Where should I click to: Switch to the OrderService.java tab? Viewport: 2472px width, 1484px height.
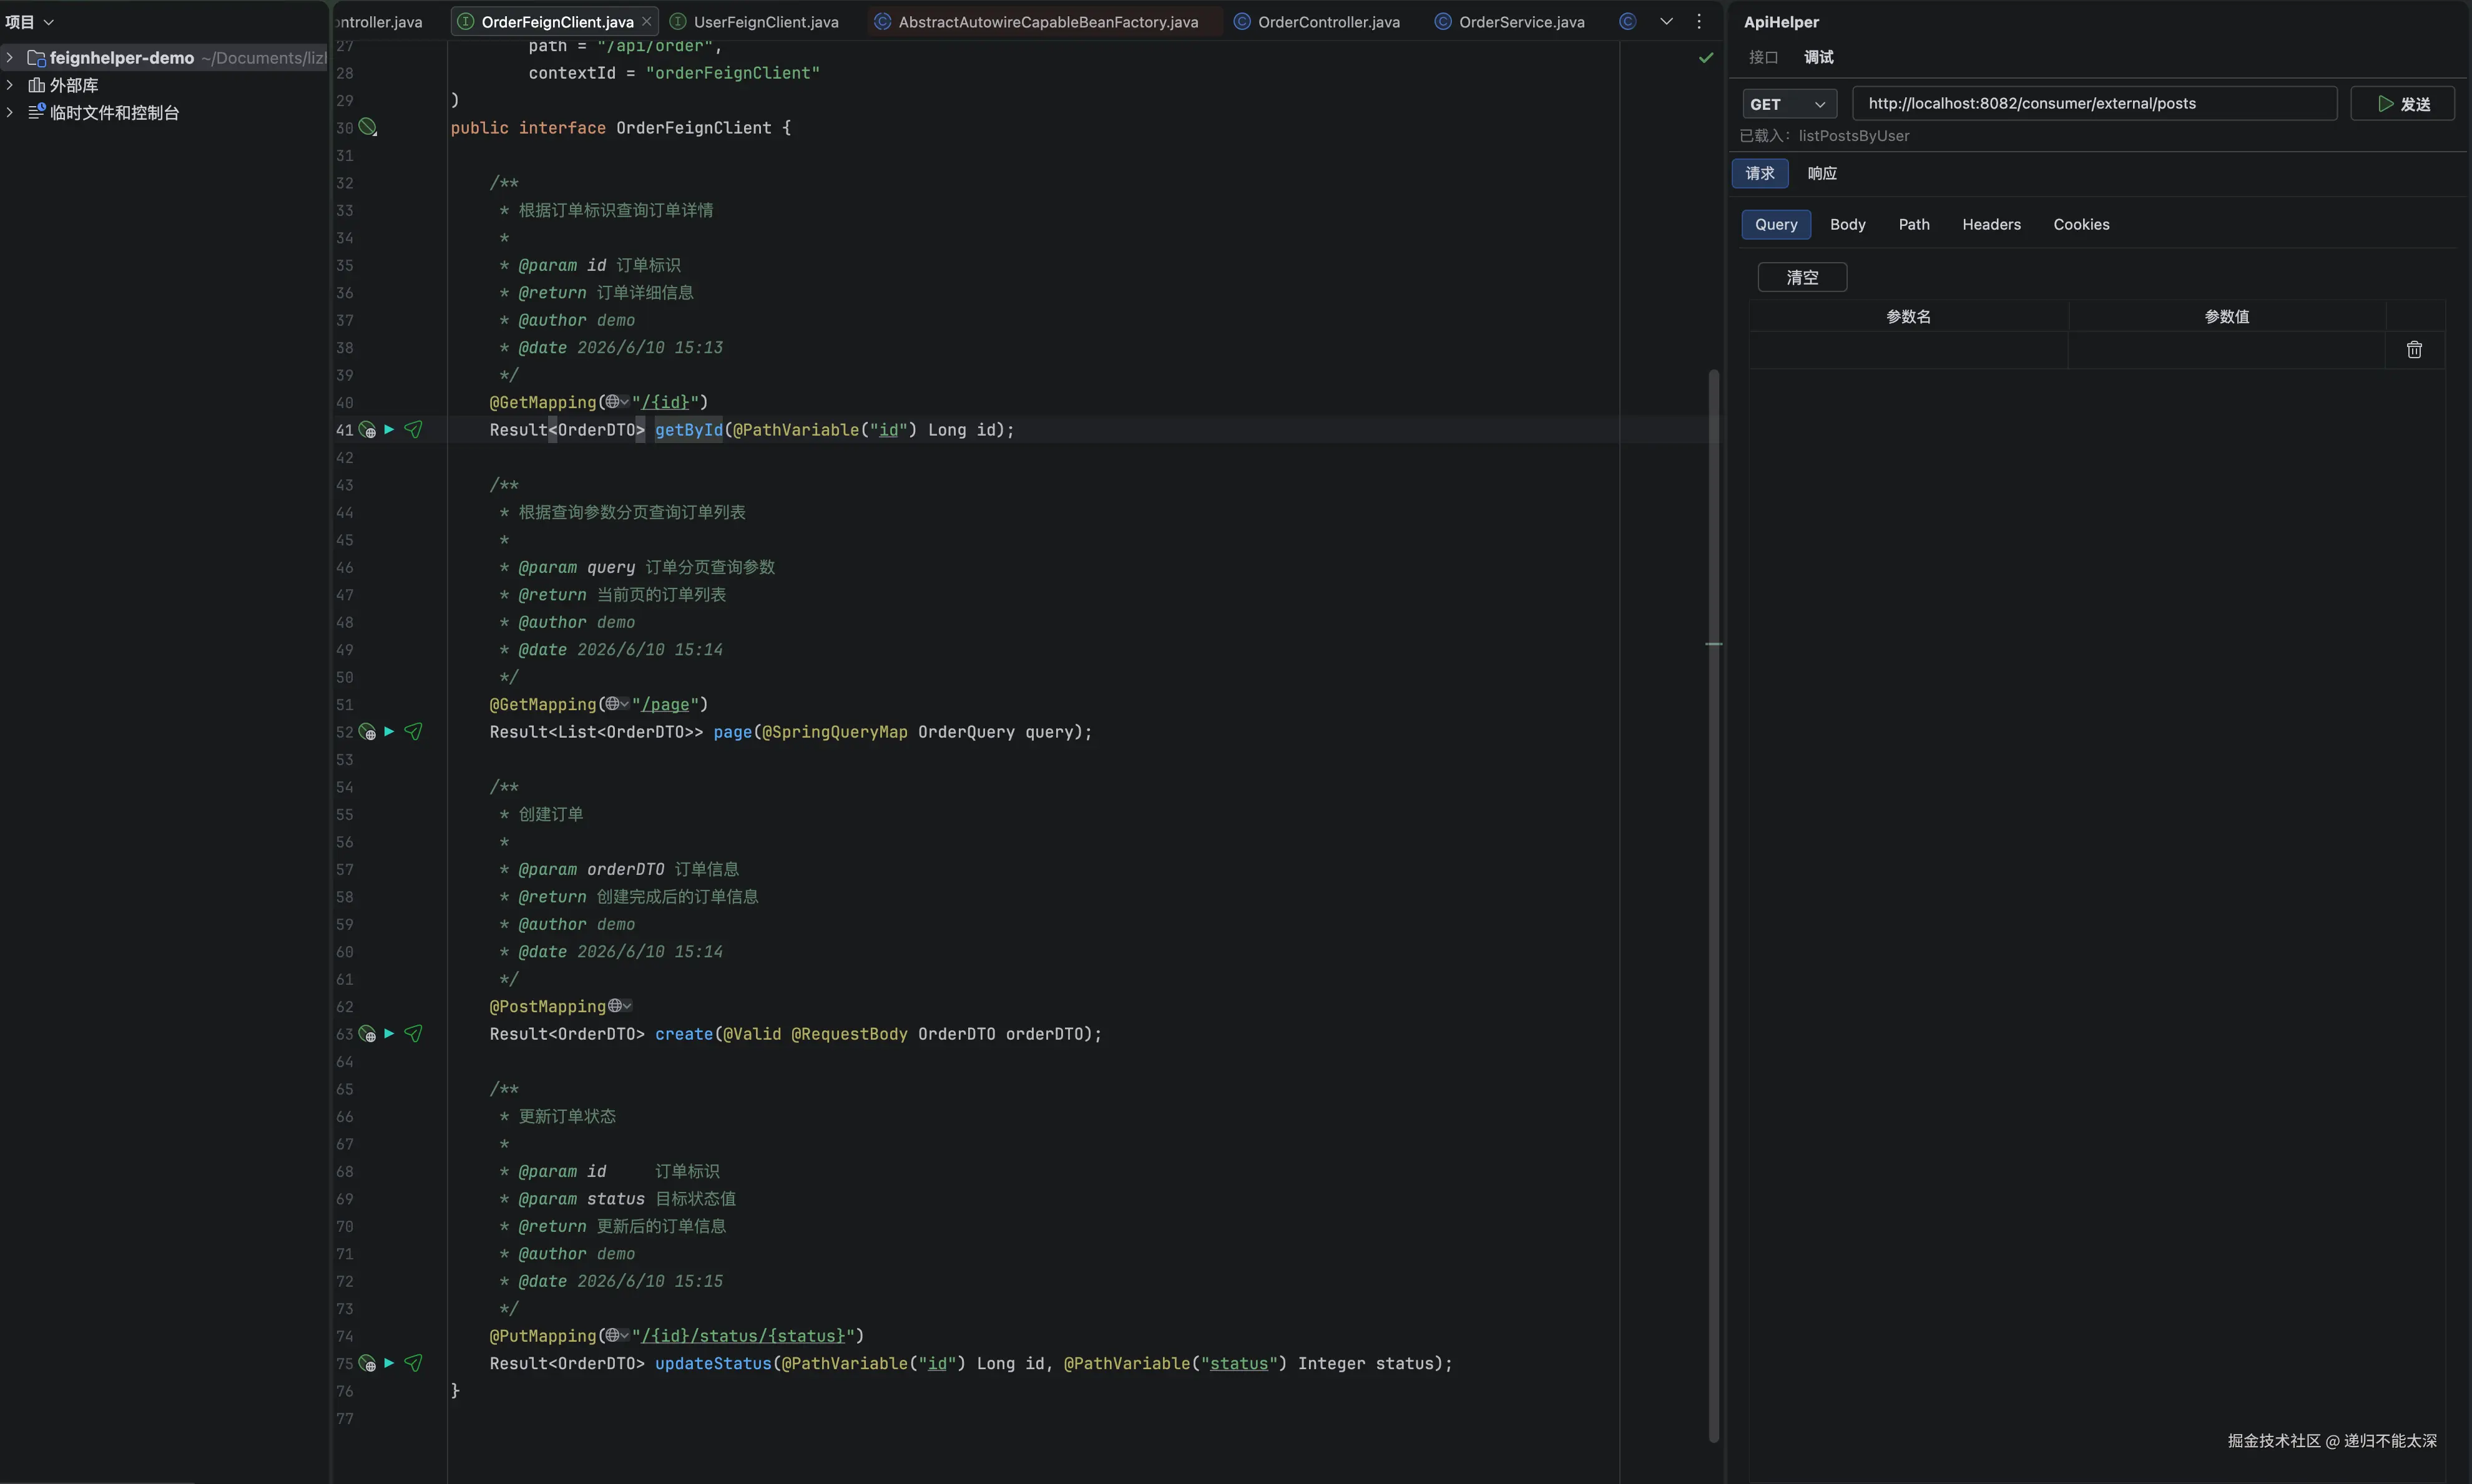(1510, 21)
